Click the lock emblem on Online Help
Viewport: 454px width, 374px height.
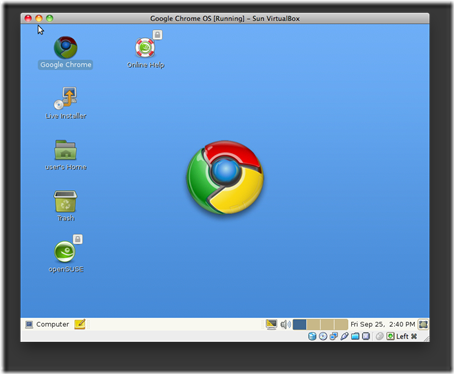157,35
